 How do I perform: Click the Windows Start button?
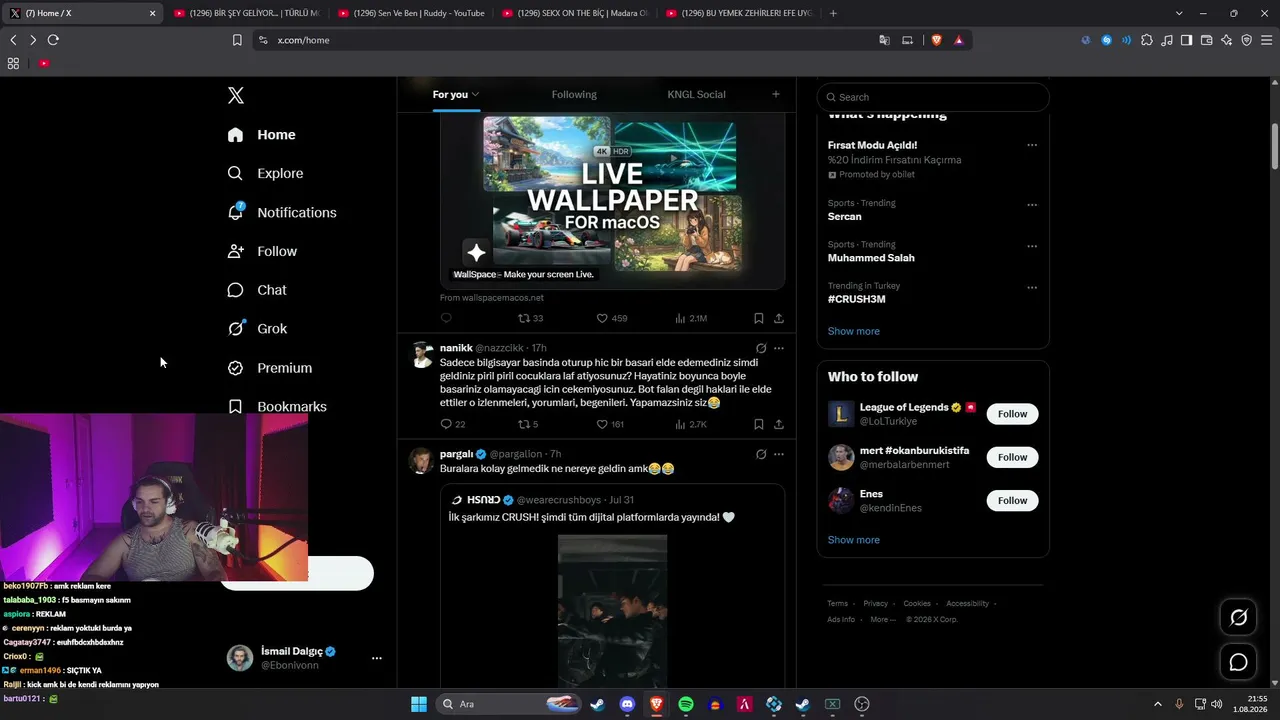[x=419, y=704]
